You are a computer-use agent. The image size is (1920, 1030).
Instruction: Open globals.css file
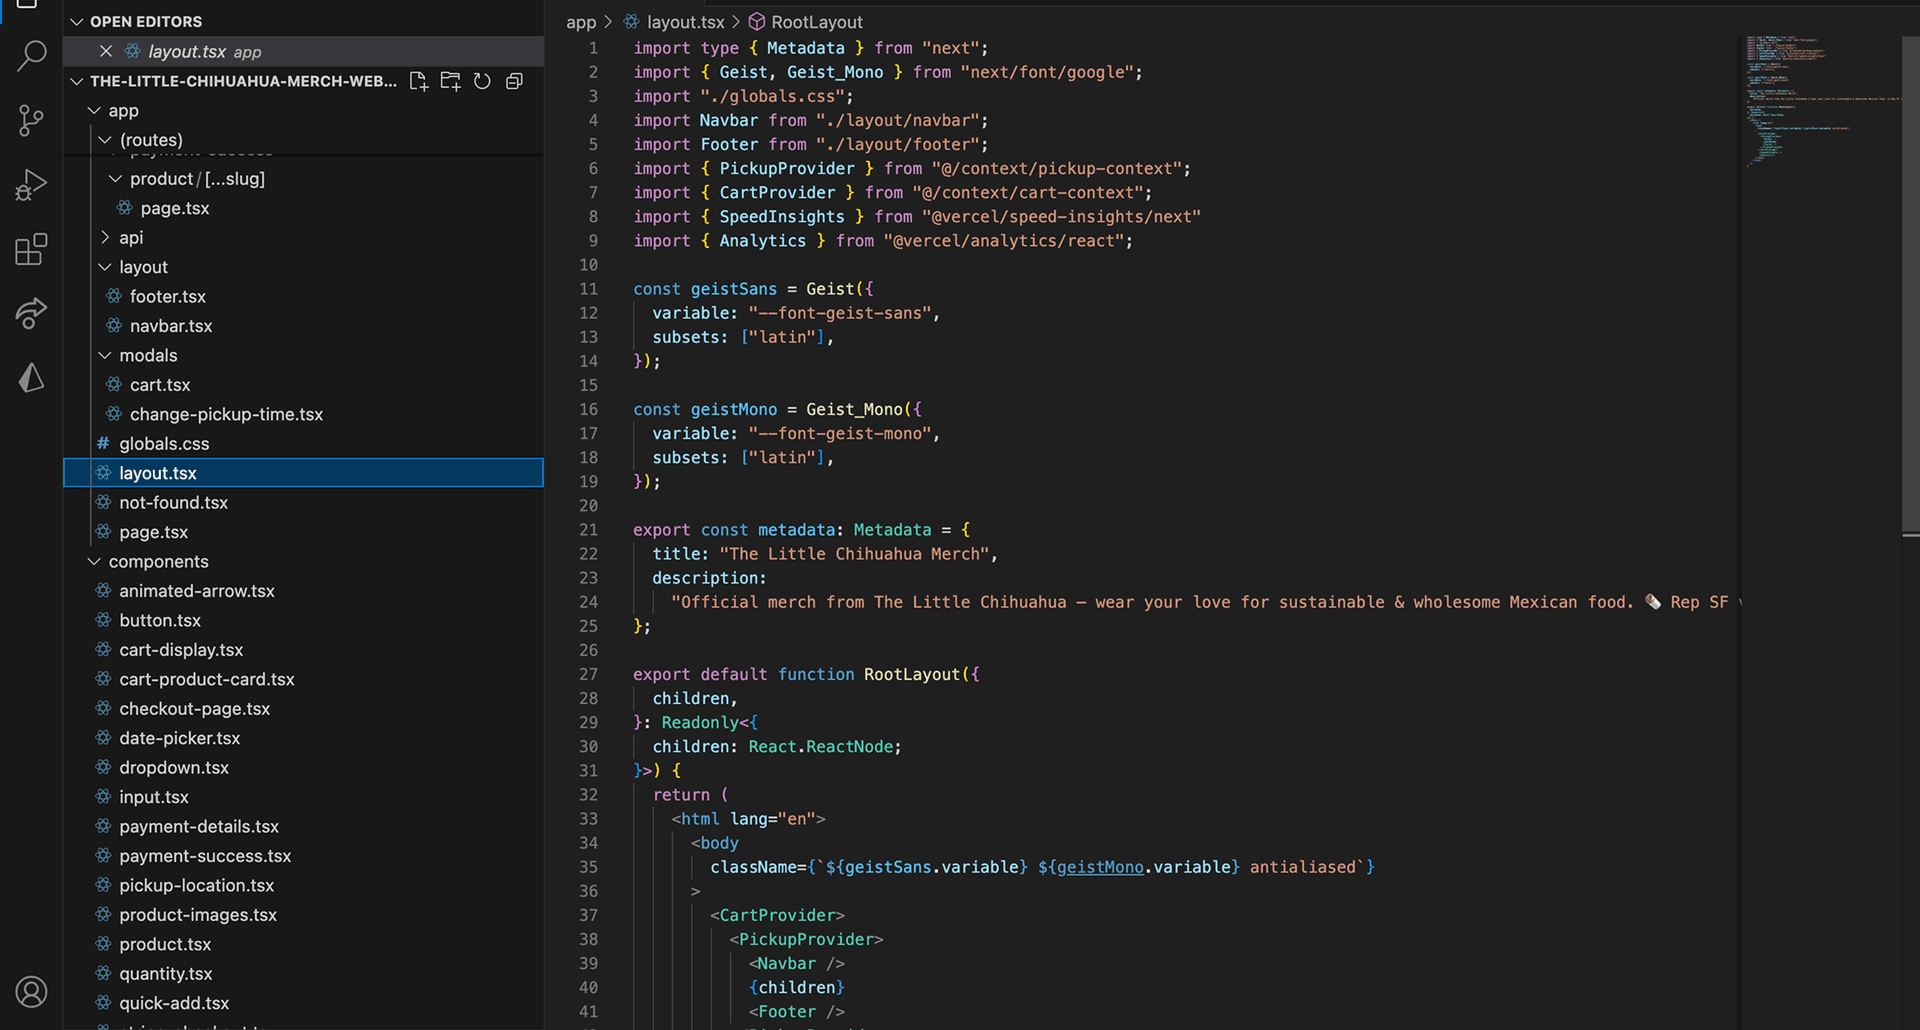(304, 444)
